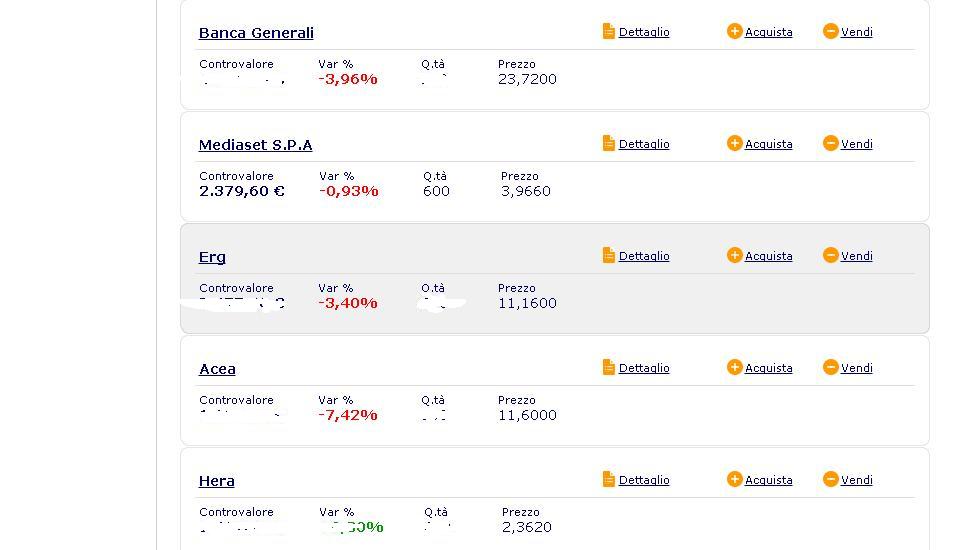
Task: Click the plus Acquista icon for Hera
Action: (734, 480)
